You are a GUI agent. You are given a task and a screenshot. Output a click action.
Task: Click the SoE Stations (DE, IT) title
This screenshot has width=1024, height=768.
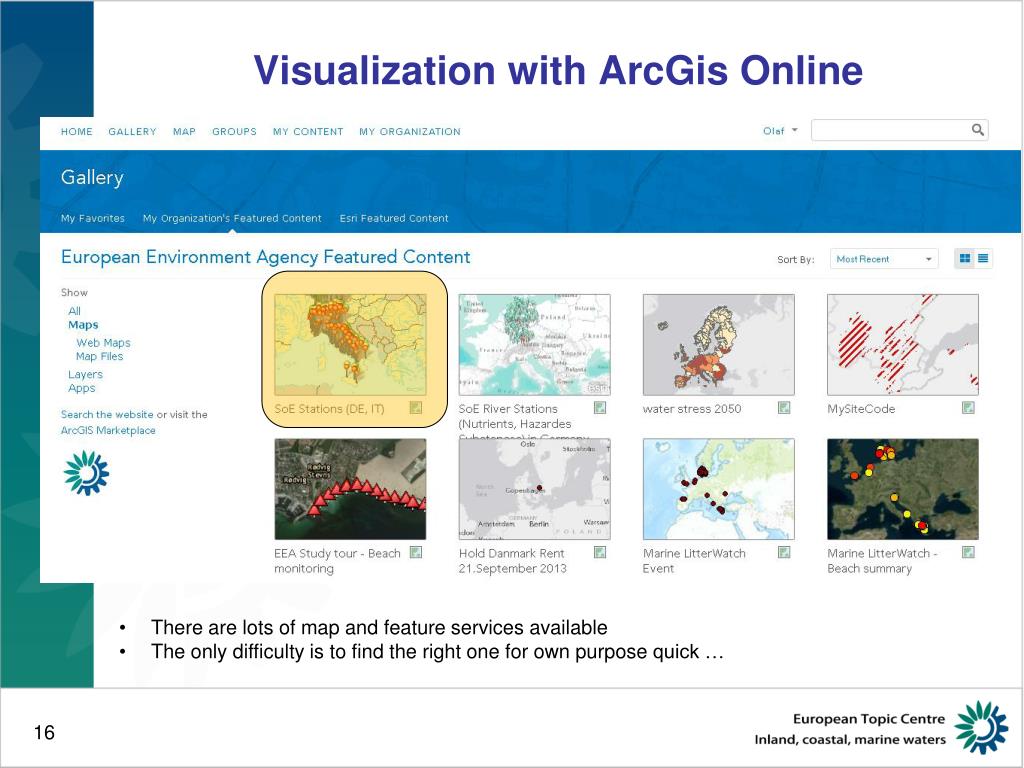(329, 409)
